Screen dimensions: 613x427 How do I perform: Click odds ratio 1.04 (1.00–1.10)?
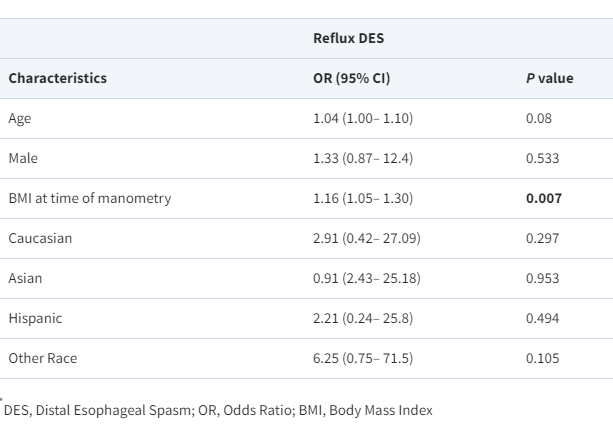[x=362, y=118]
